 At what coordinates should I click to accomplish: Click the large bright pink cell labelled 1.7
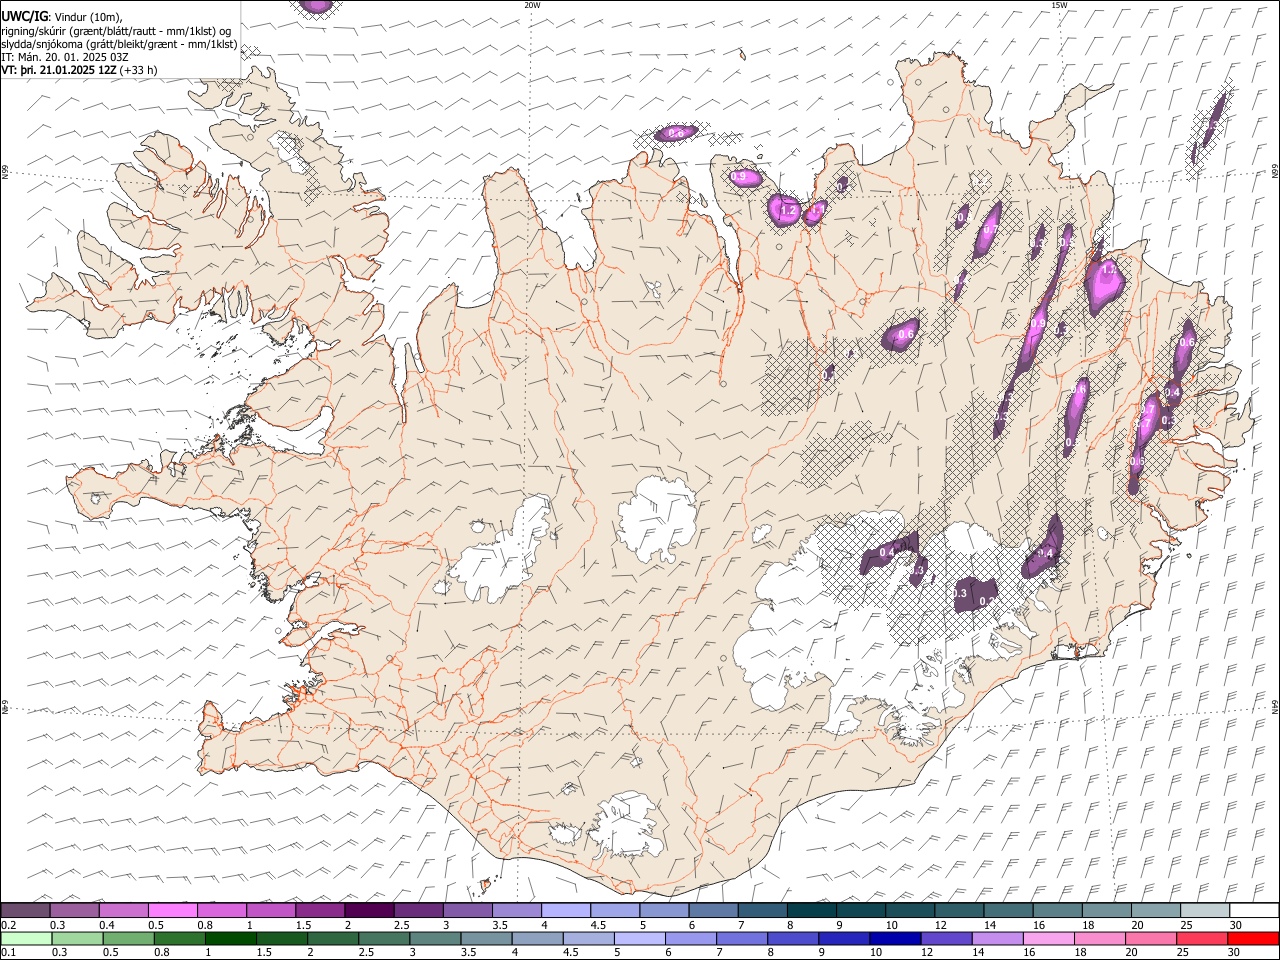[x=1105, y=285]
